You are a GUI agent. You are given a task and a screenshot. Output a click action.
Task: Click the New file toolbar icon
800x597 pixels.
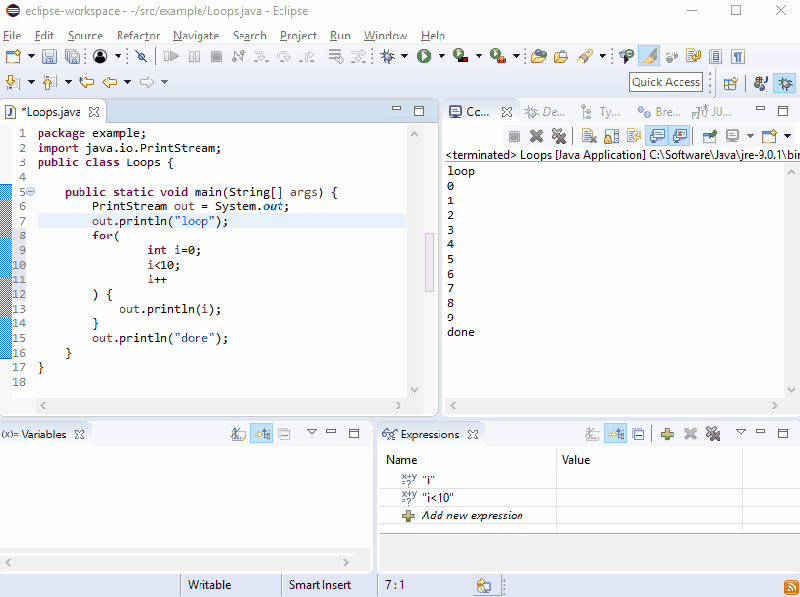click(13, 56)
